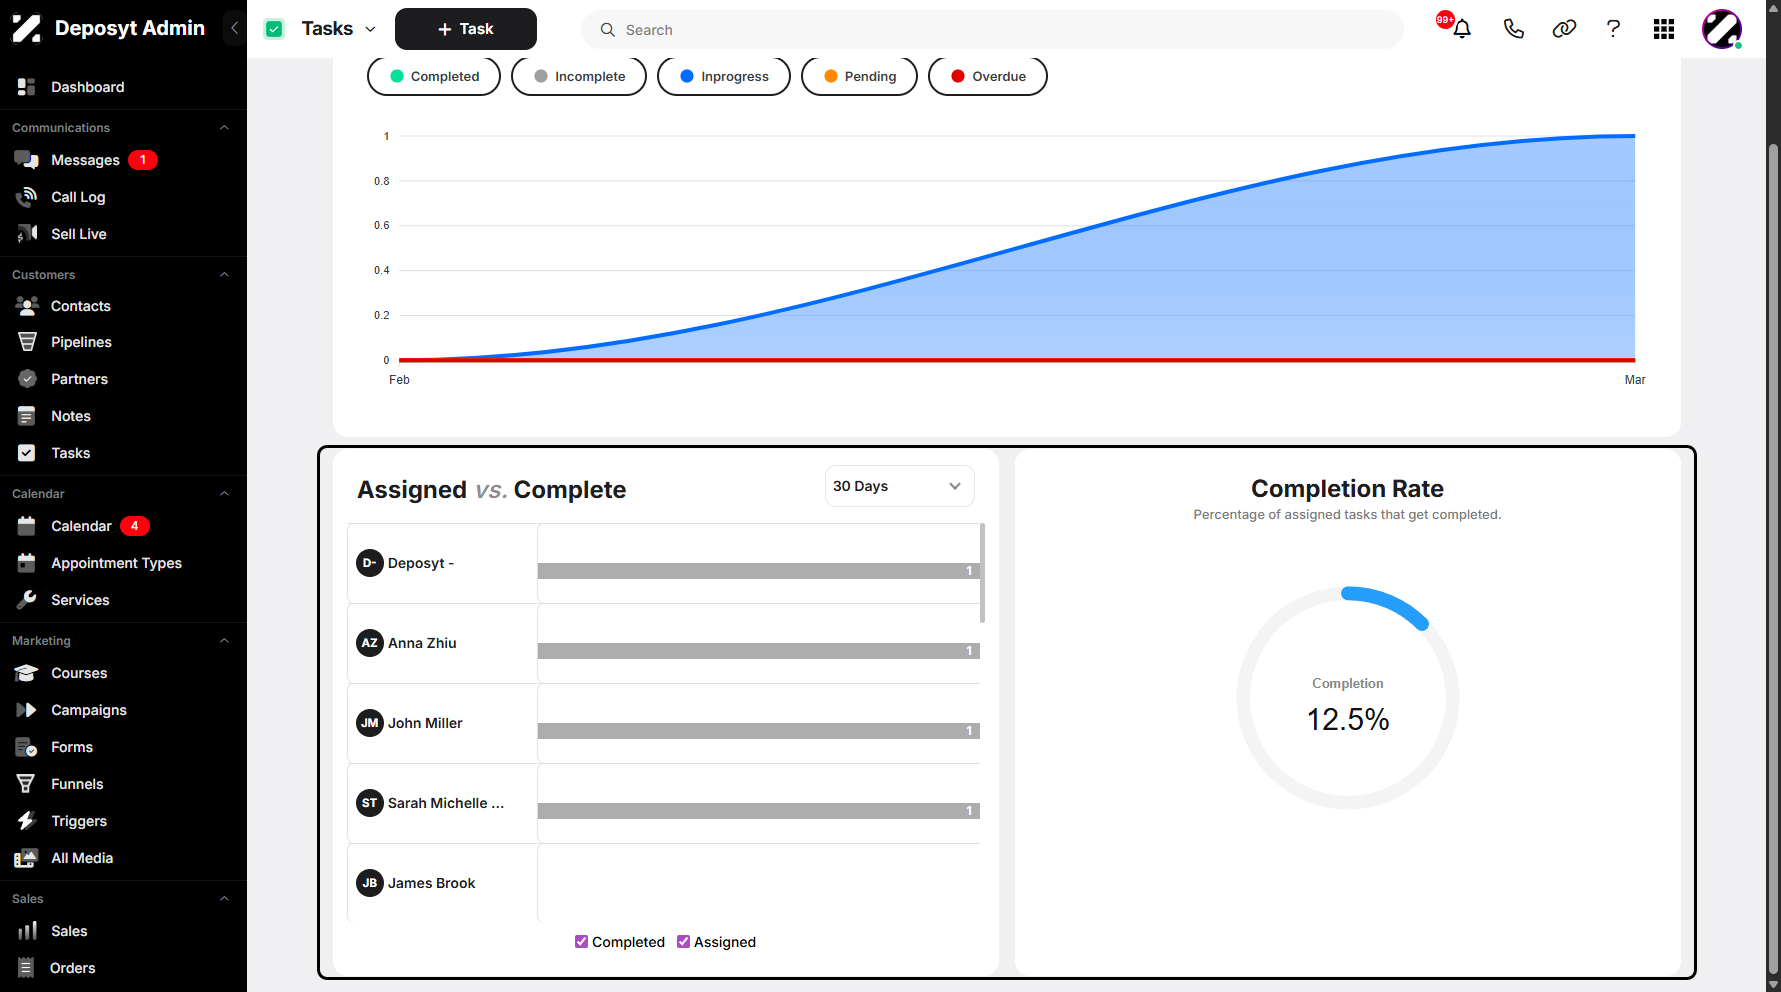Click the Call Log icon

click(27, 197)
